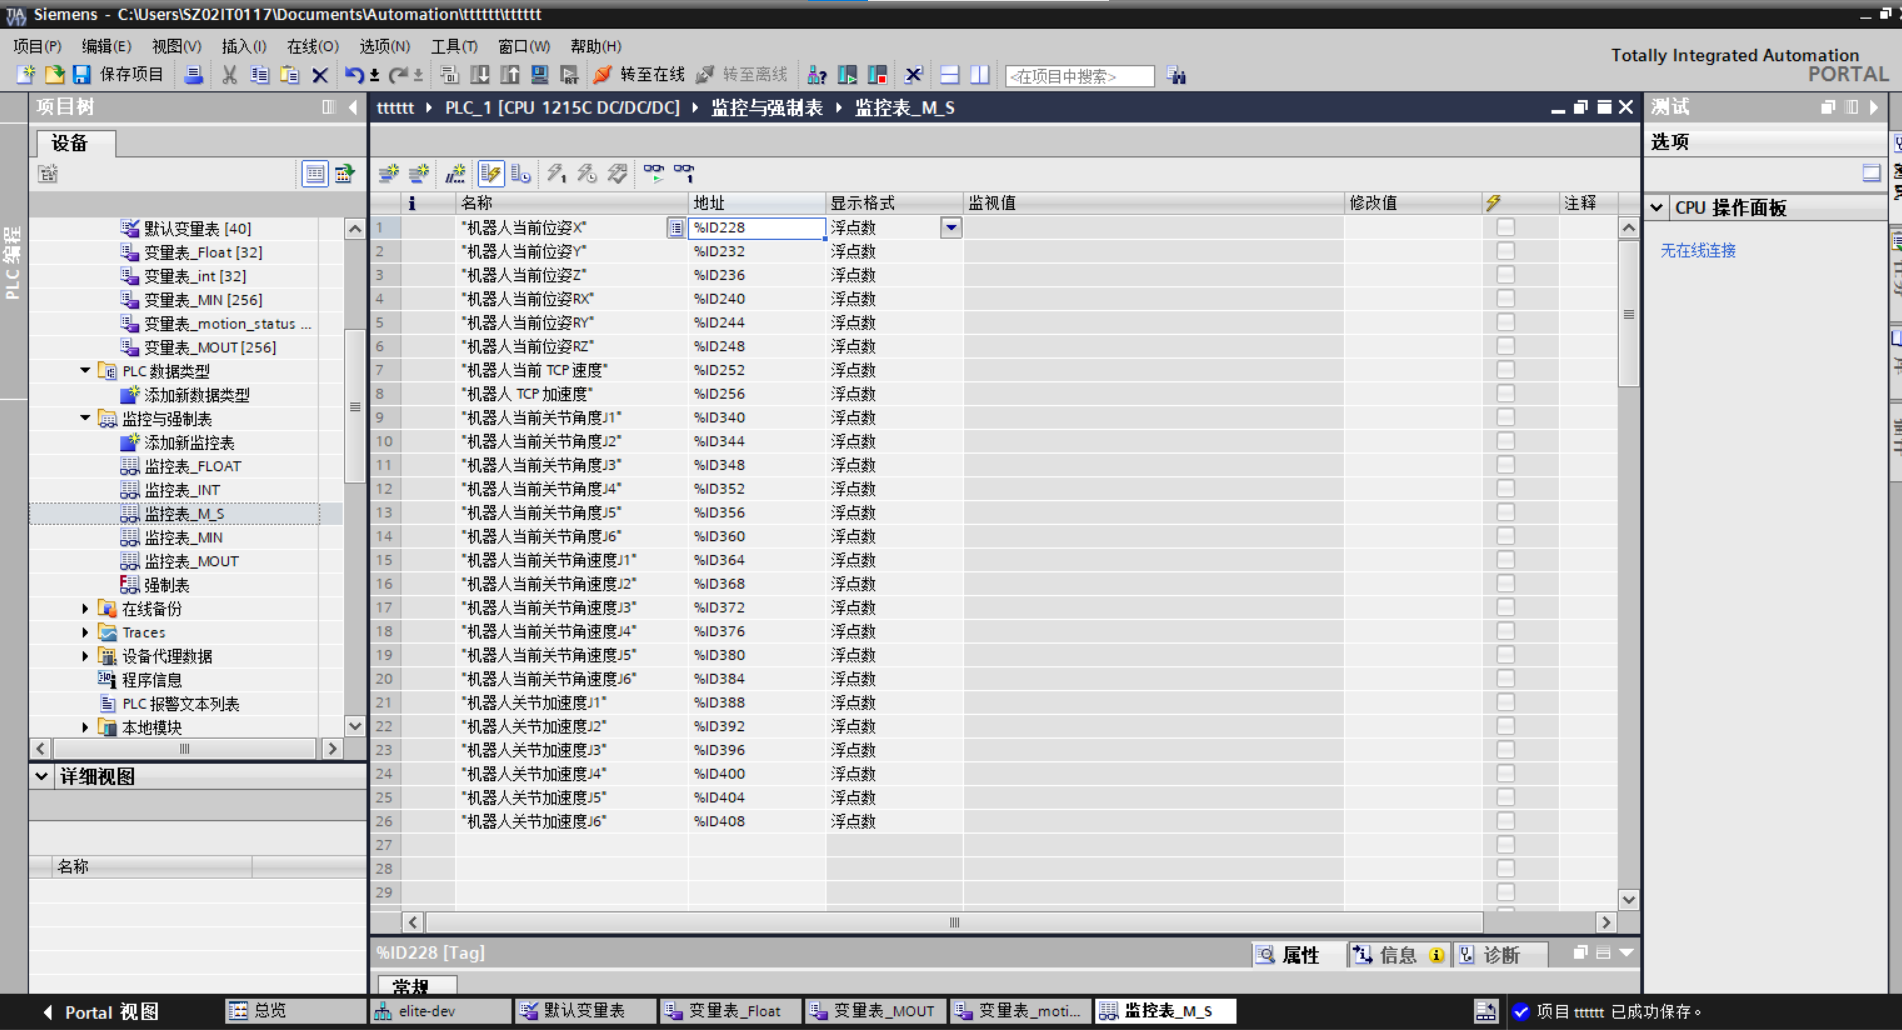The image size is (1902, 1030).
Task: Open display format dropdown in row 1
Action: [x=951, y=227]
